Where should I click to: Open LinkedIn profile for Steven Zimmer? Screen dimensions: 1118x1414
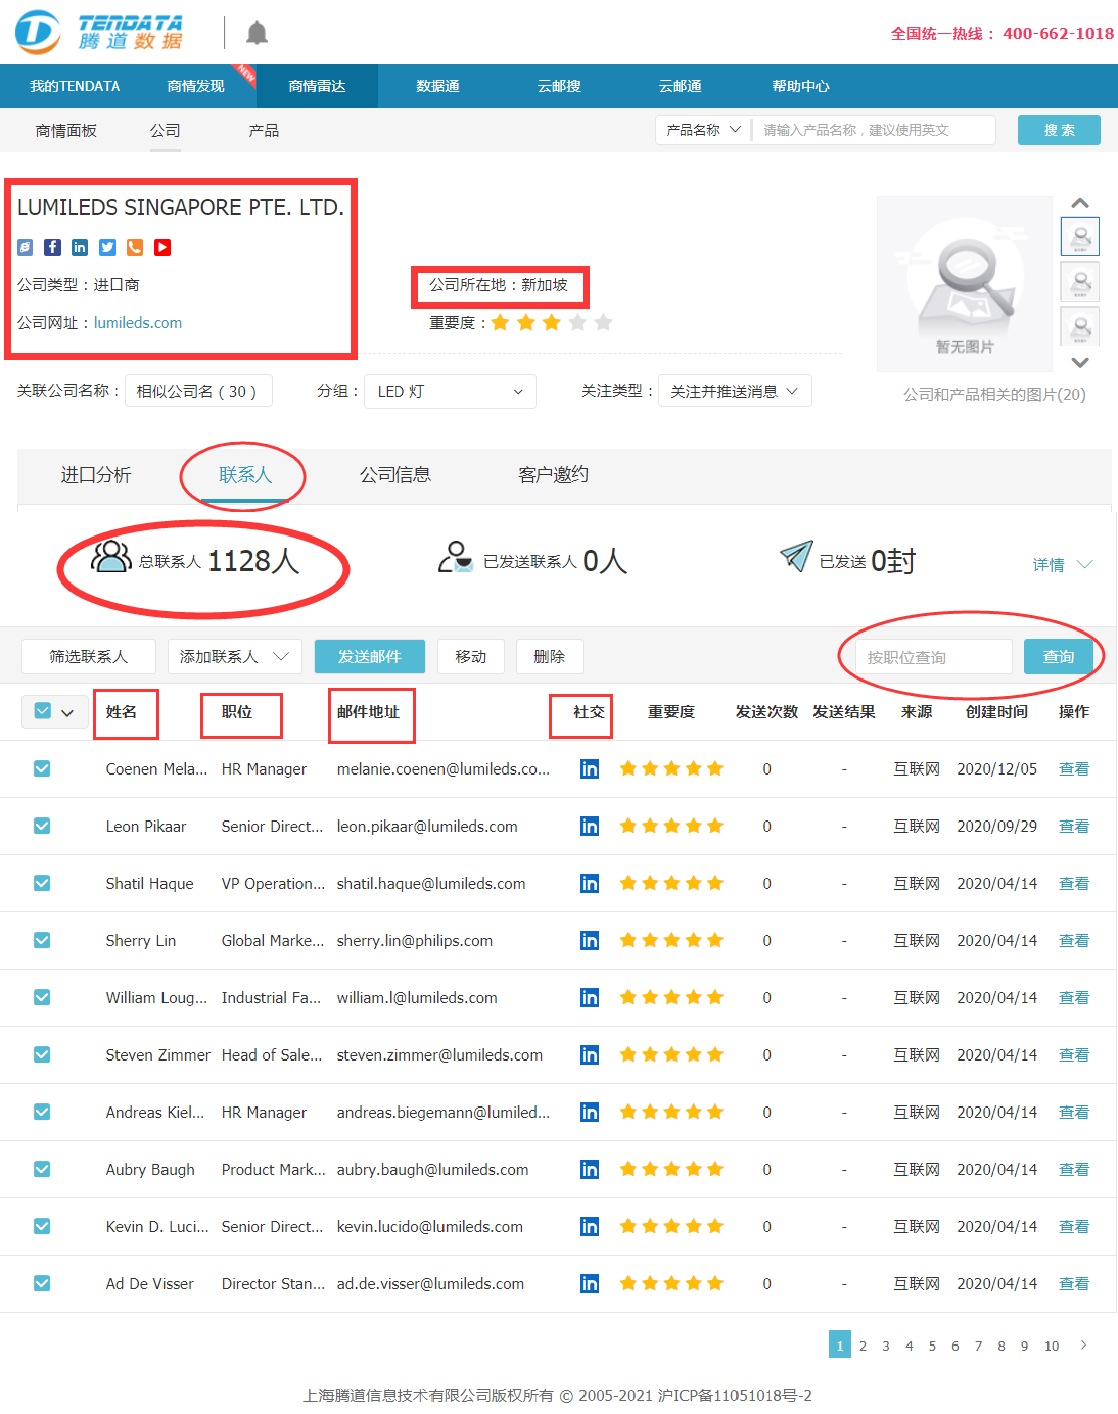pyautogui.click(x=590, y=1055)
